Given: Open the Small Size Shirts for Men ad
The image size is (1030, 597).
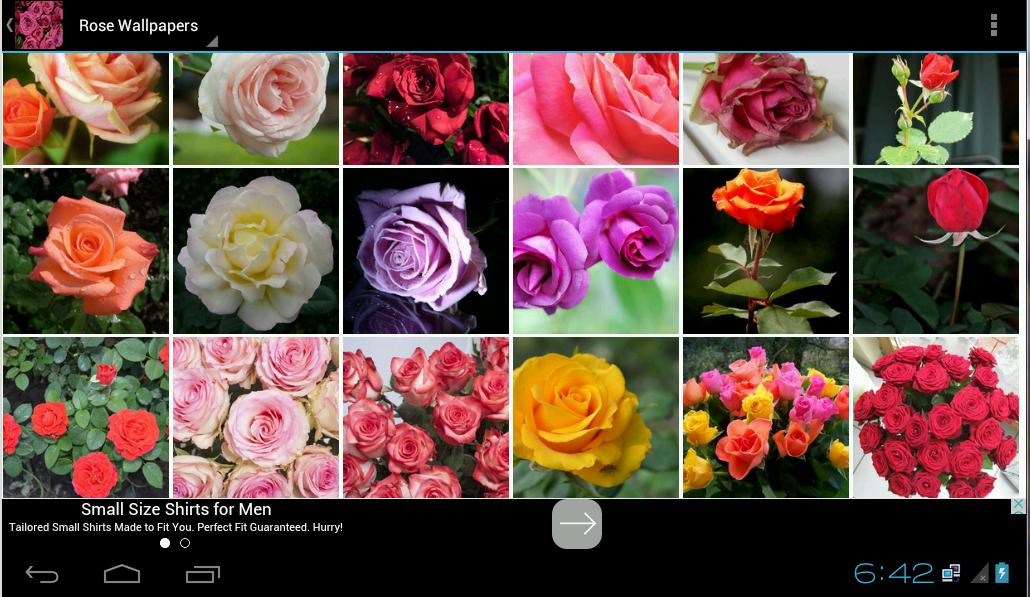Looking at the screenshot, I should click(176, 509).
